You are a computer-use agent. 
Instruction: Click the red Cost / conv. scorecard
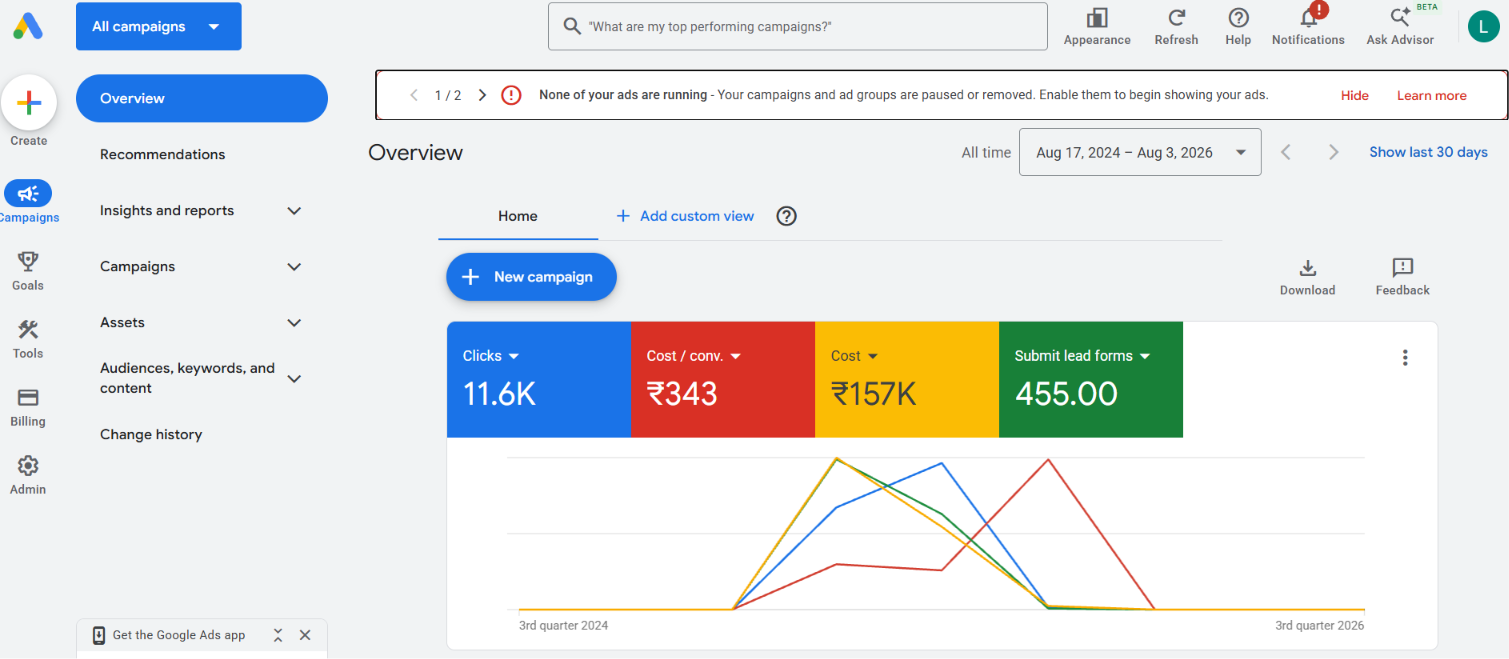coord(723,379)
